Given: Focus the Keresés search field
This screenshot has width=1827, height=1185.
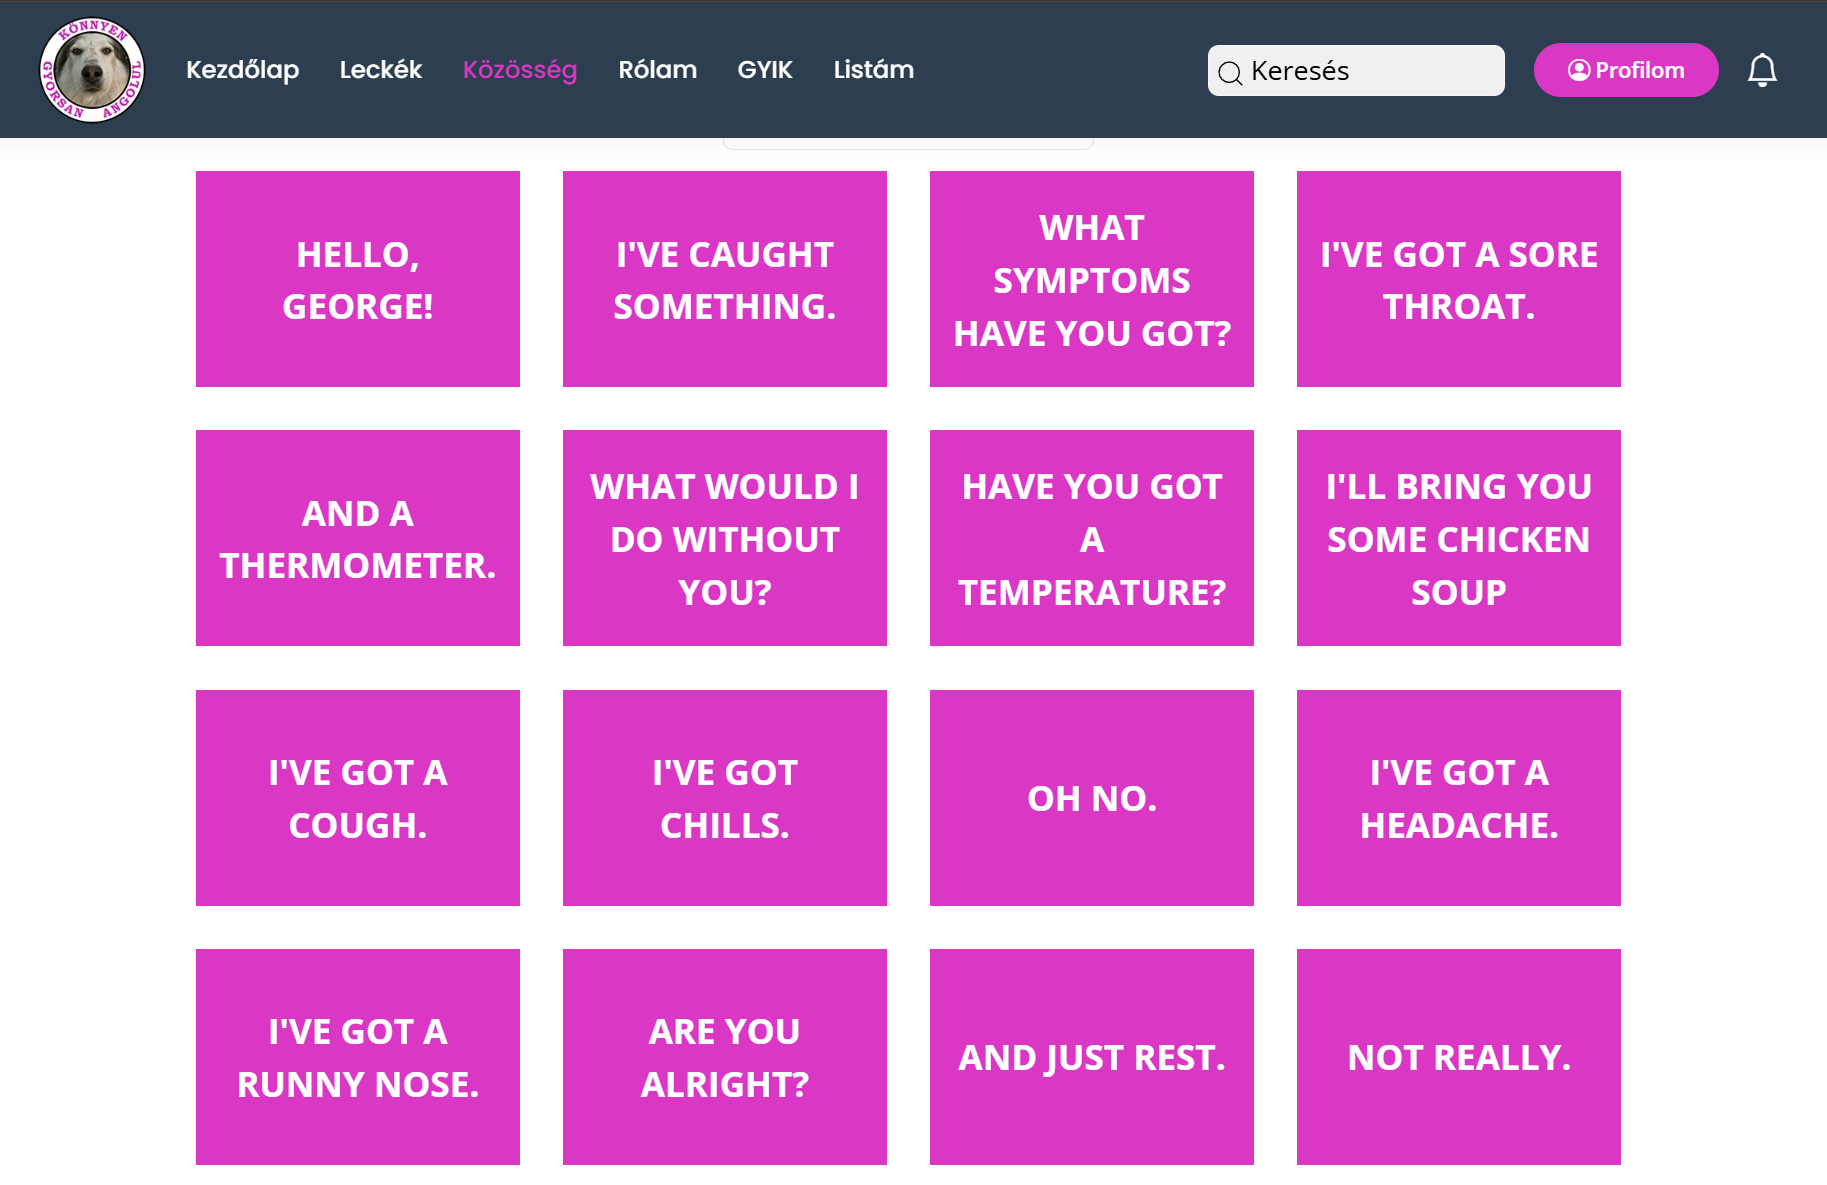Looking at the screenshot, I should click(1370, 71).
